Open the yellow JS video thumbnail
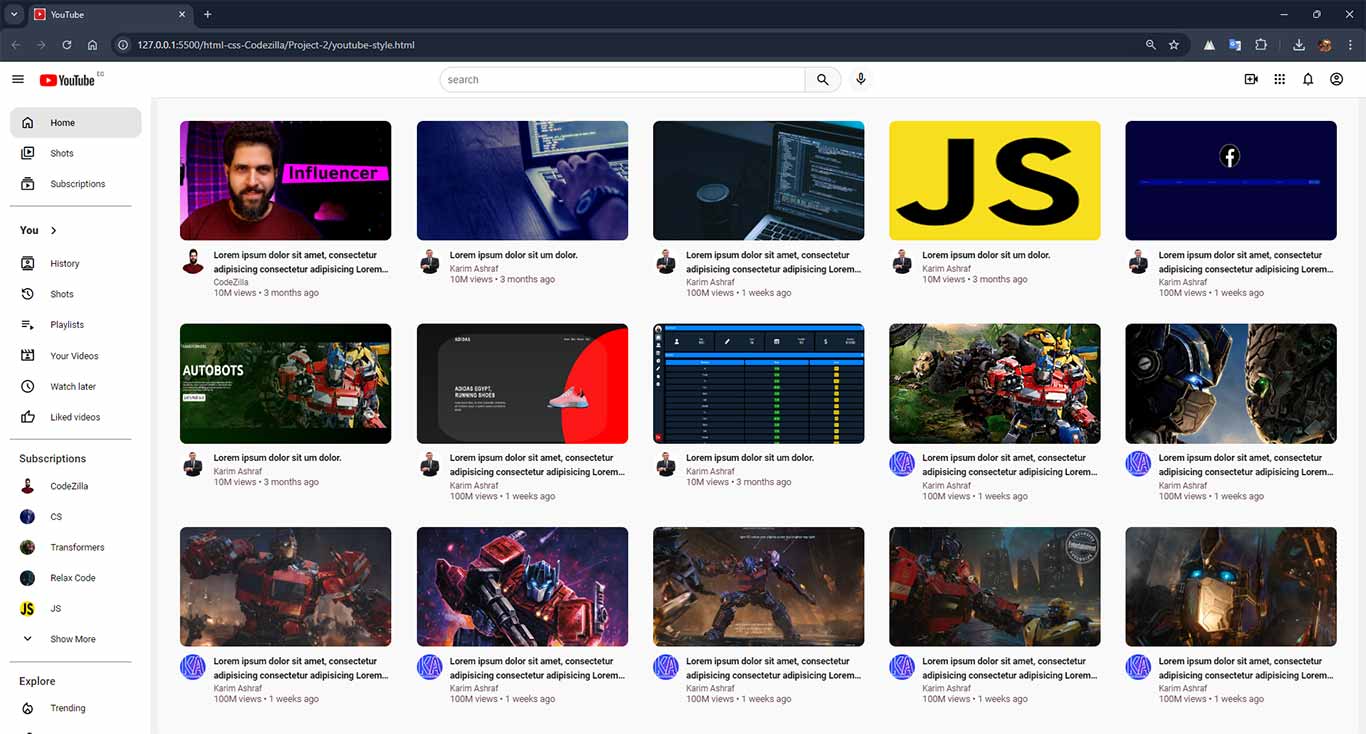 [x=994, y=181]
